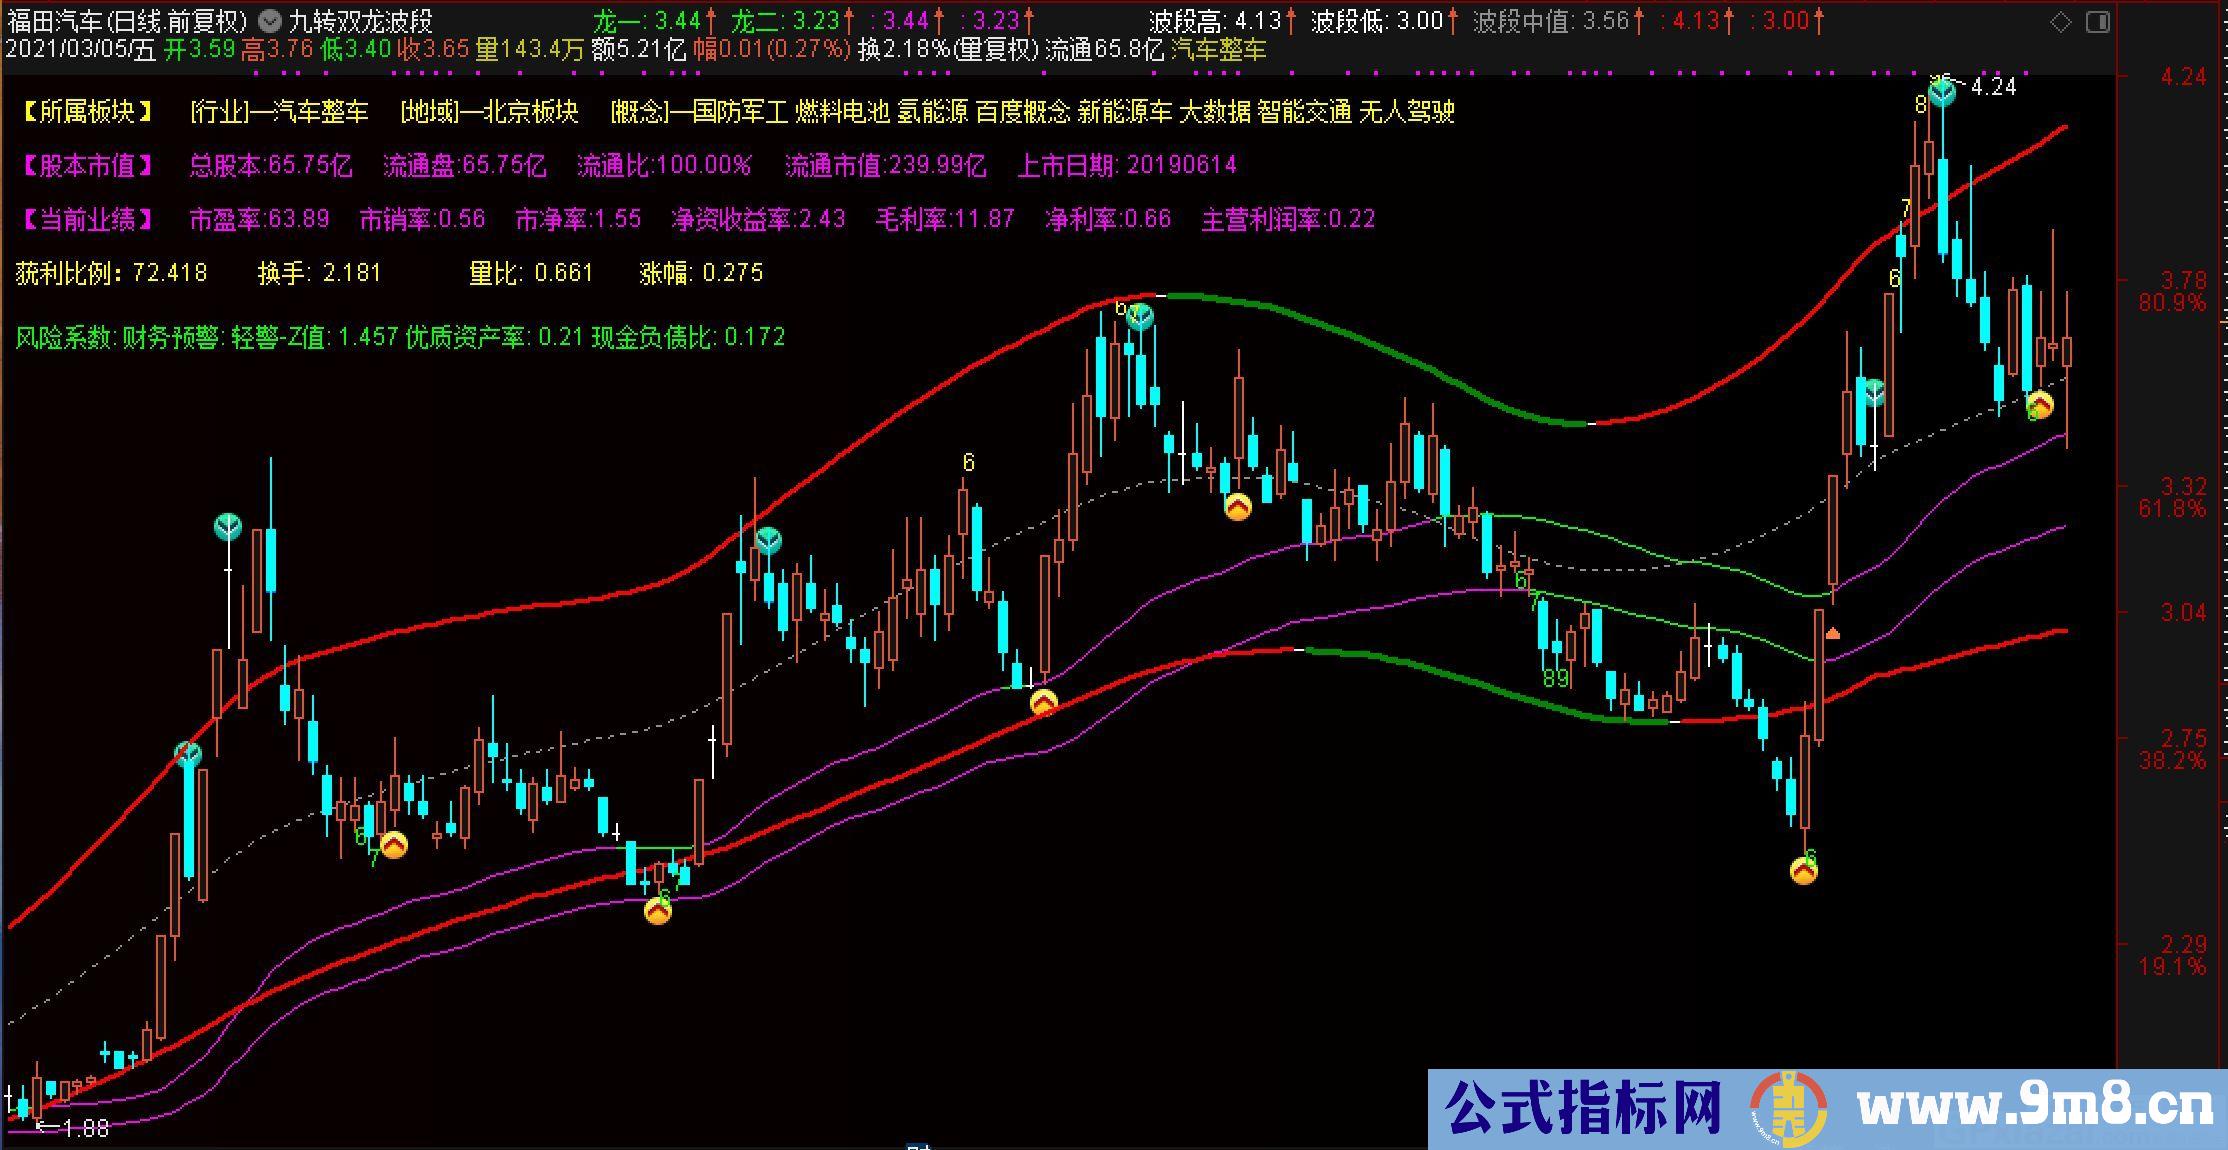
Task: Click the stock title 福田汽车(日线.前复权)
Action: [x=127, y=20]
